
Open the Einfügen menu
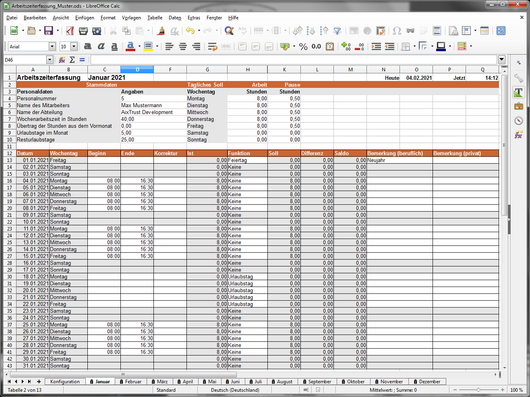[85, 18]
